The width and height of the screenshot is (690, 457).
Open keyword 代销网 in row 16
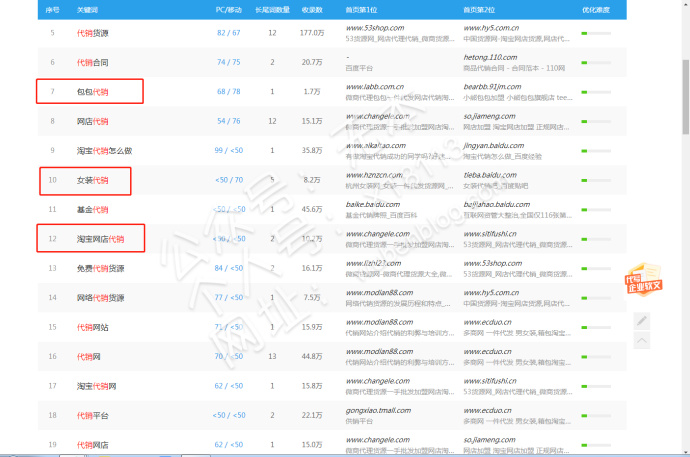pos(88,357)
